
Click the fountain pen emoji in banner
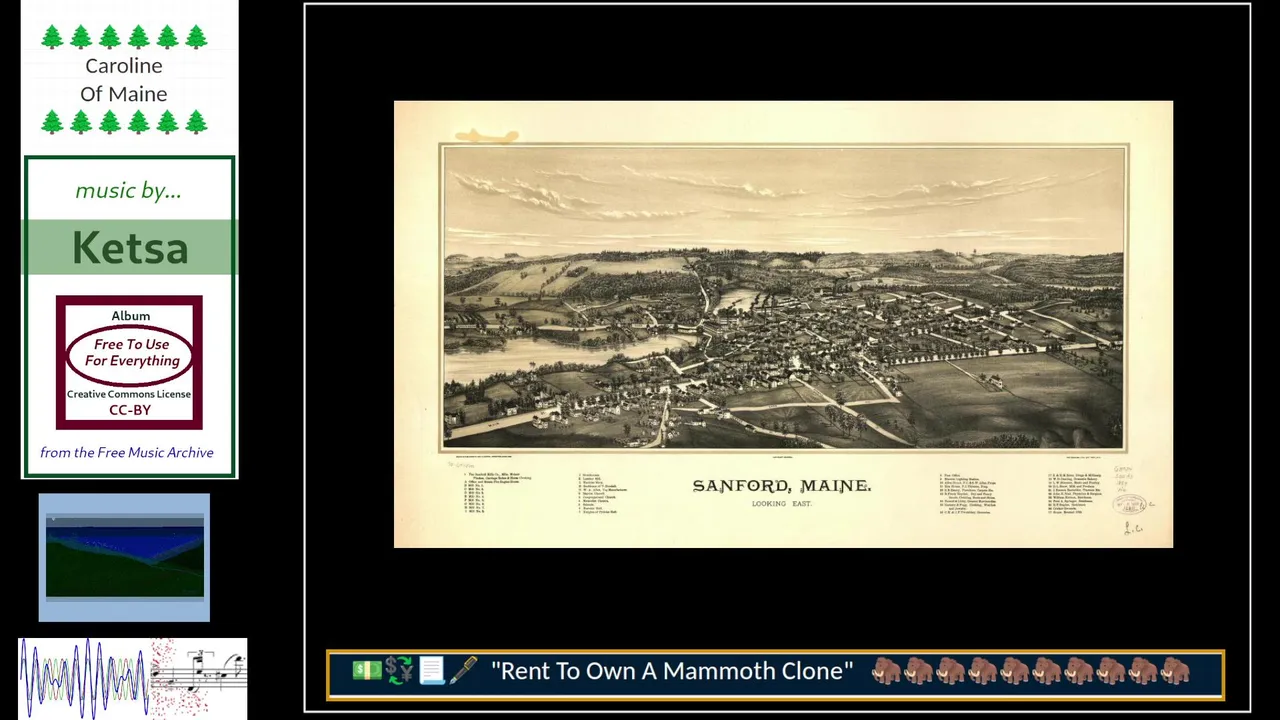pos(463,671)
